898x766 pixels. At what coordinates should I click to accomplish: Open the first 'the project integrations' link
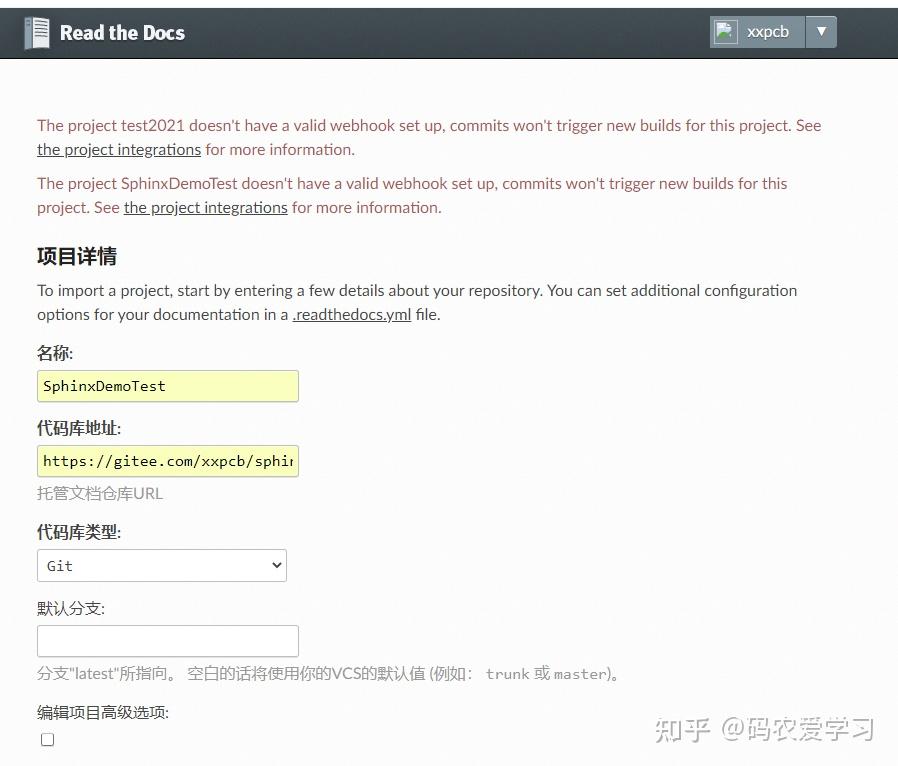tap(118, 149)
